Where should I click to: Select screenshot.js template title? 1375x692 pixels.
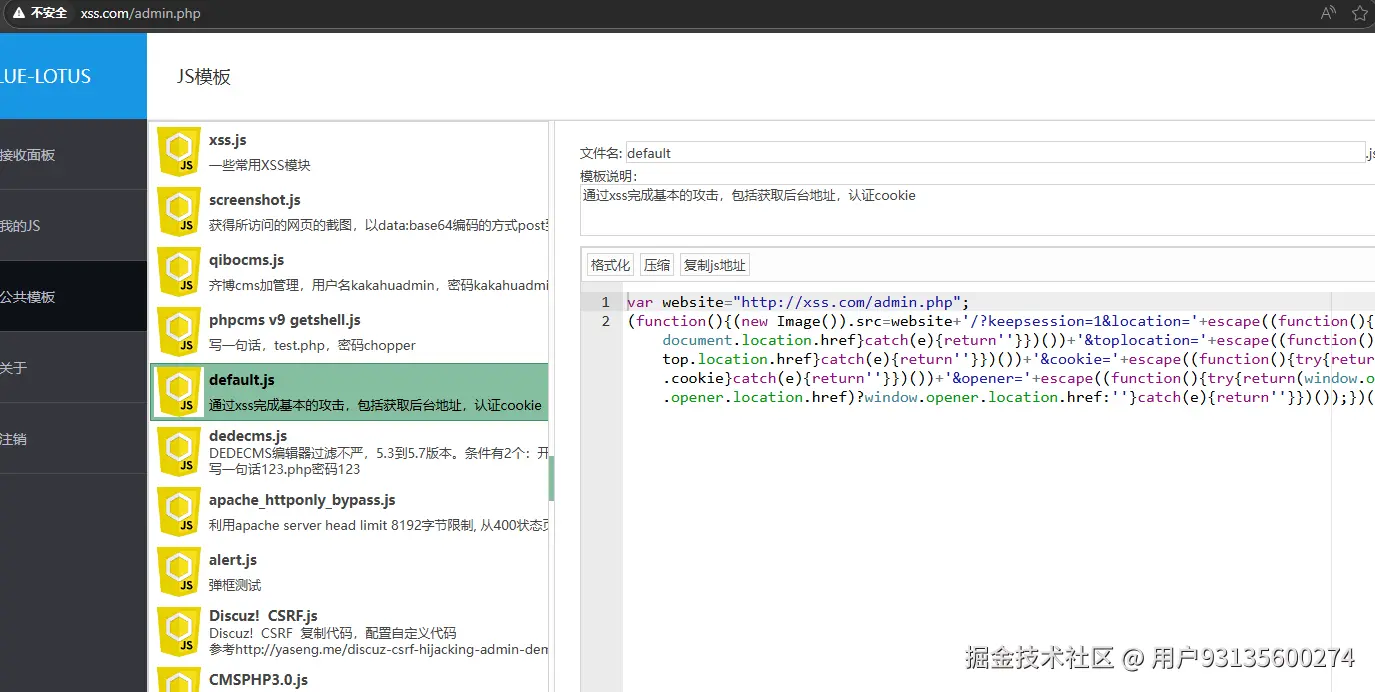[255, 200]
